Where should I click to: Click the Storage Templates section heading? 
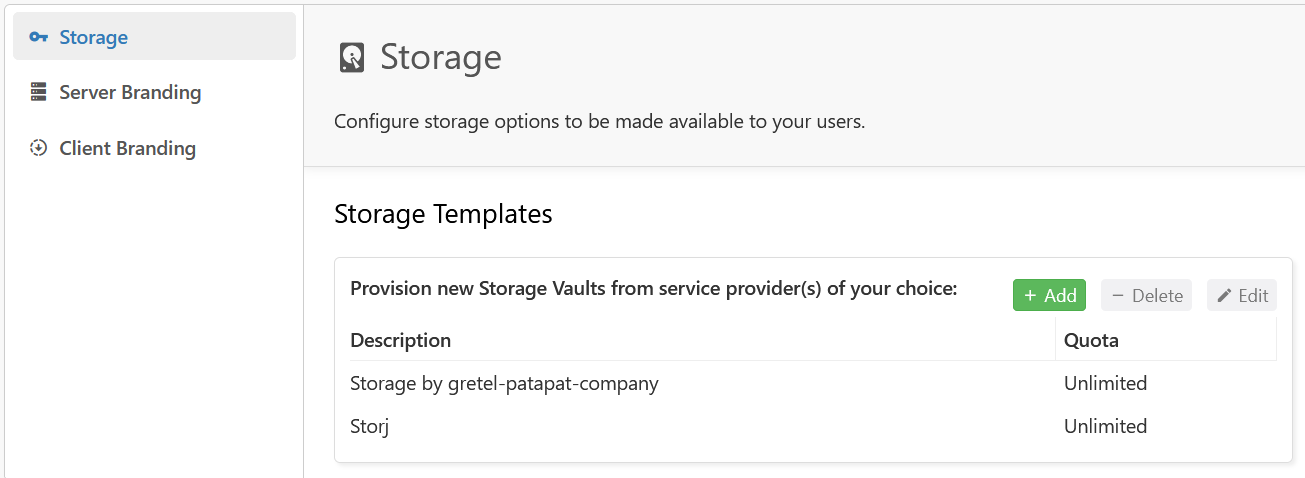(443, 214)
